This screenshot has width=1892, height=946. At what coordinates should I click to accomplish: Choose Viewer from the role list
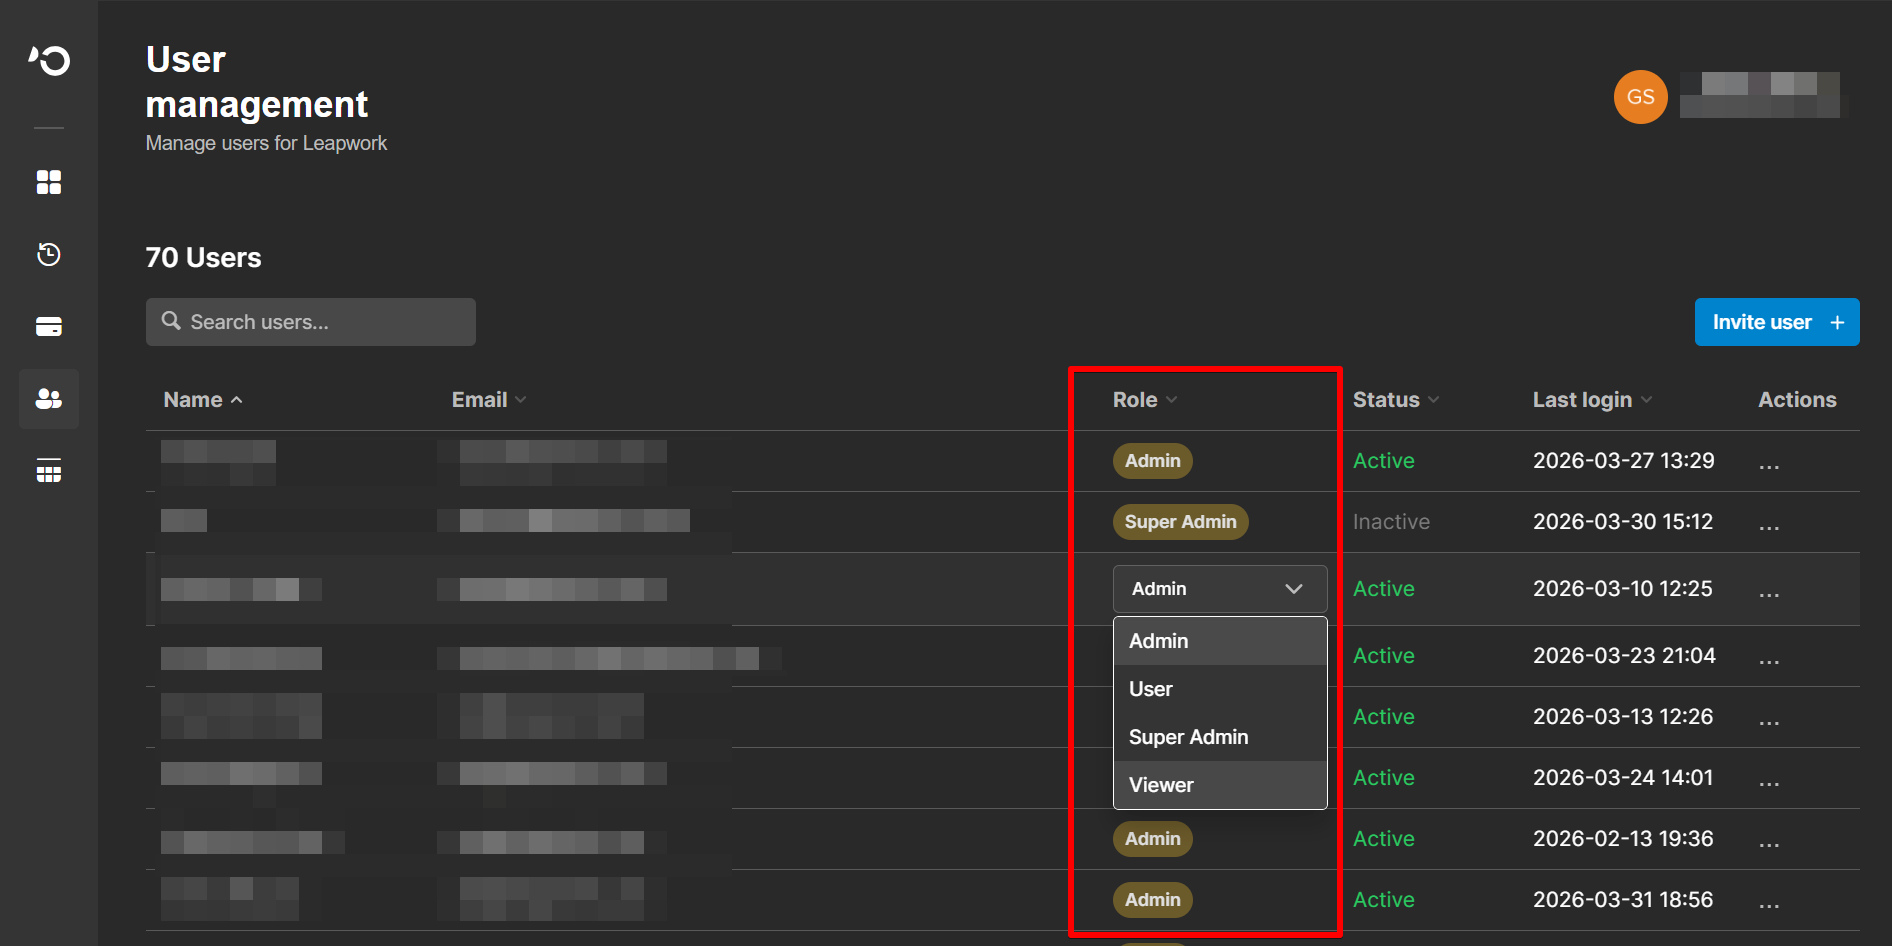tap(1161, 785)
